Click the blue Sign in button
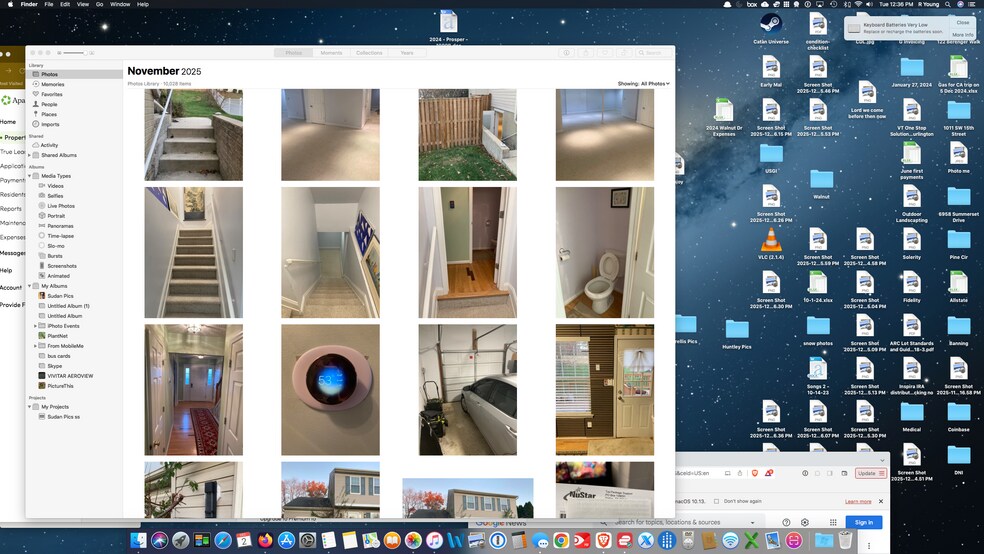984x554 pixels. (863, 522)
